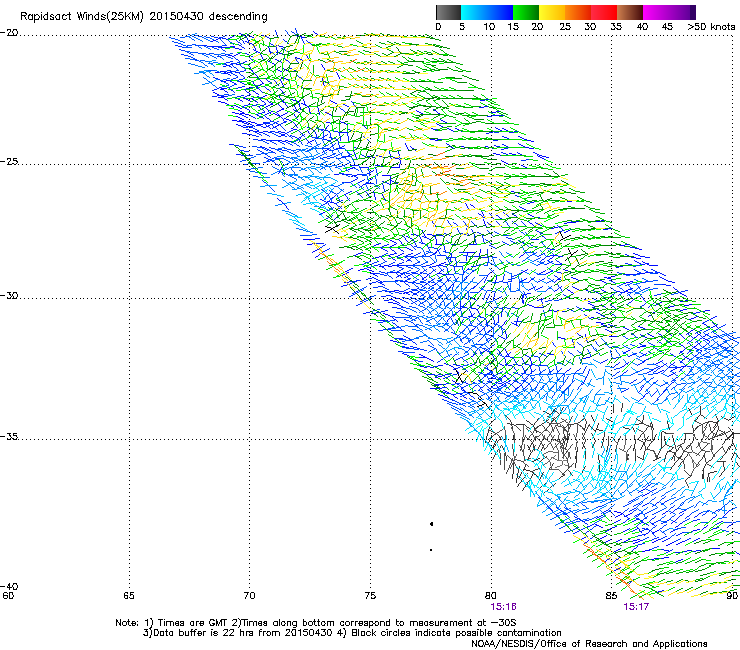Click the lower black contamination dot
This screenshot has height=650, width=740.
[x=431, y=550]
